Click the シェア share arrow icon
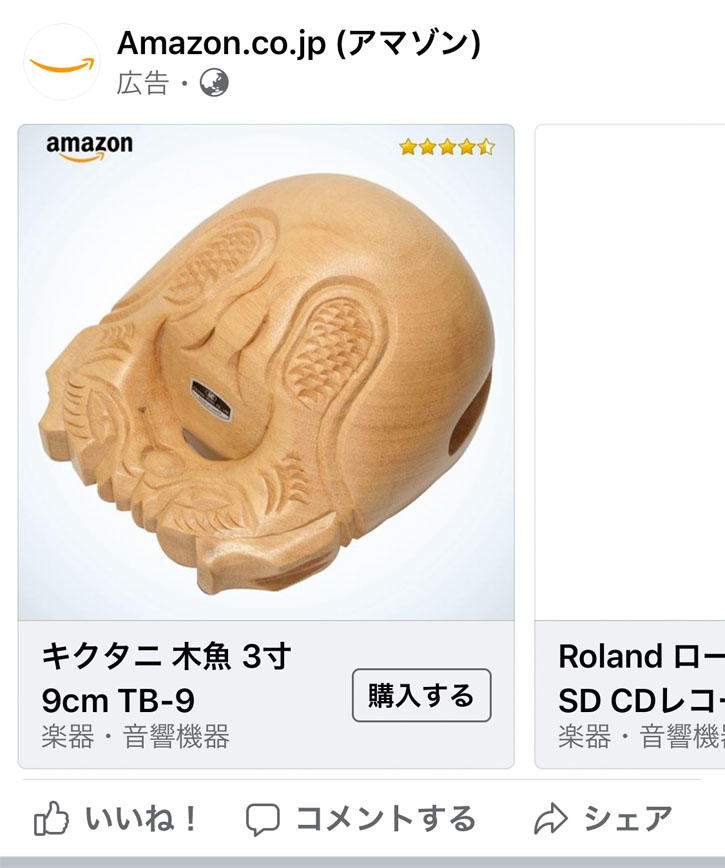The height and width of the screenshot is (868, 725). (x=551, y=819)
